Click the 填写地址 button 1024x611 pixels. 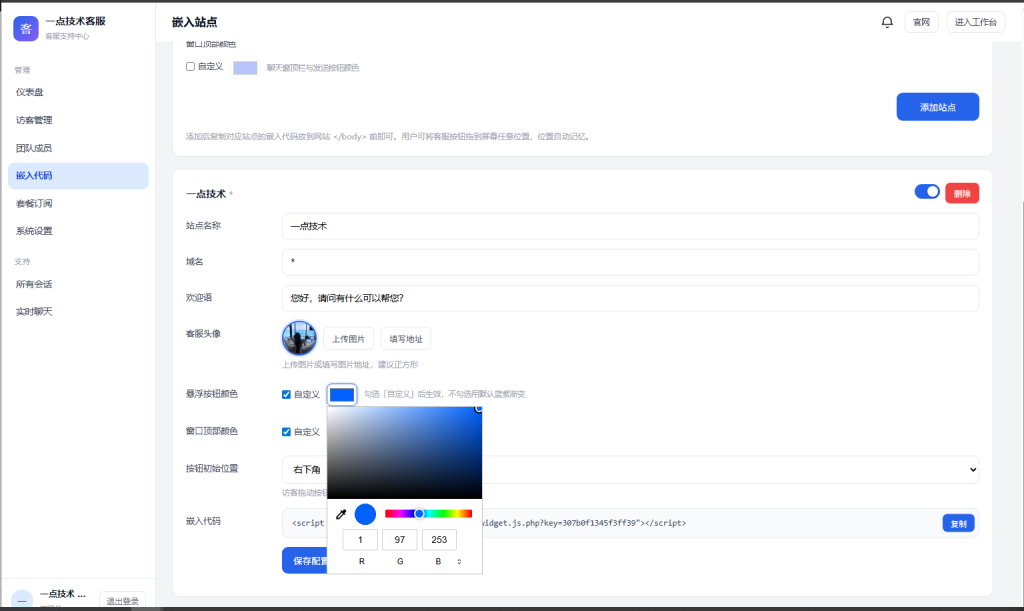pyautogui.click(x=406, y=339)
